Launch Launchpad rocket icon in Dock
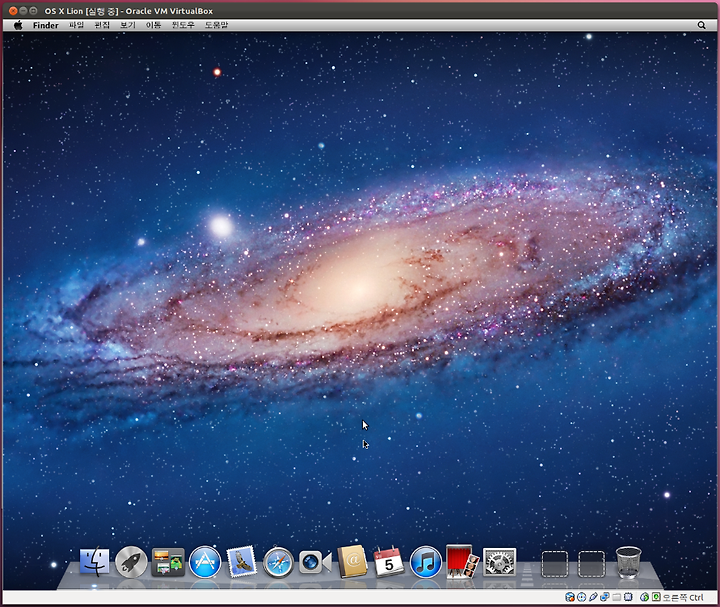Image resolution: width=720 pixels, height=607 pixels. [x=131, y=562]
